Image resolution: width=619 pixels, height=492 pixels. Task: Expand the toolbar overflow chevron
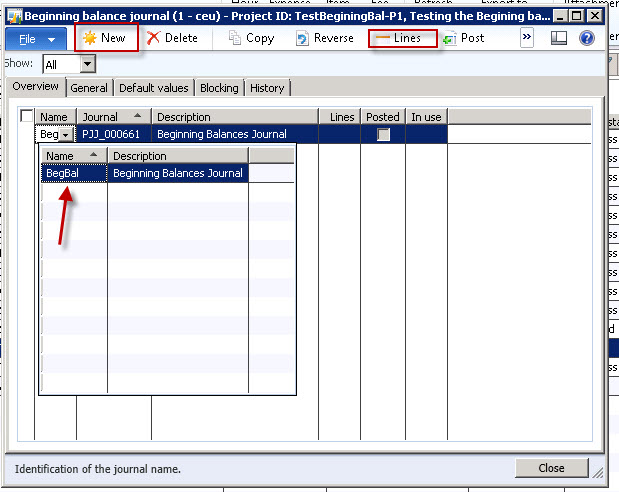[x=527, y=38]
